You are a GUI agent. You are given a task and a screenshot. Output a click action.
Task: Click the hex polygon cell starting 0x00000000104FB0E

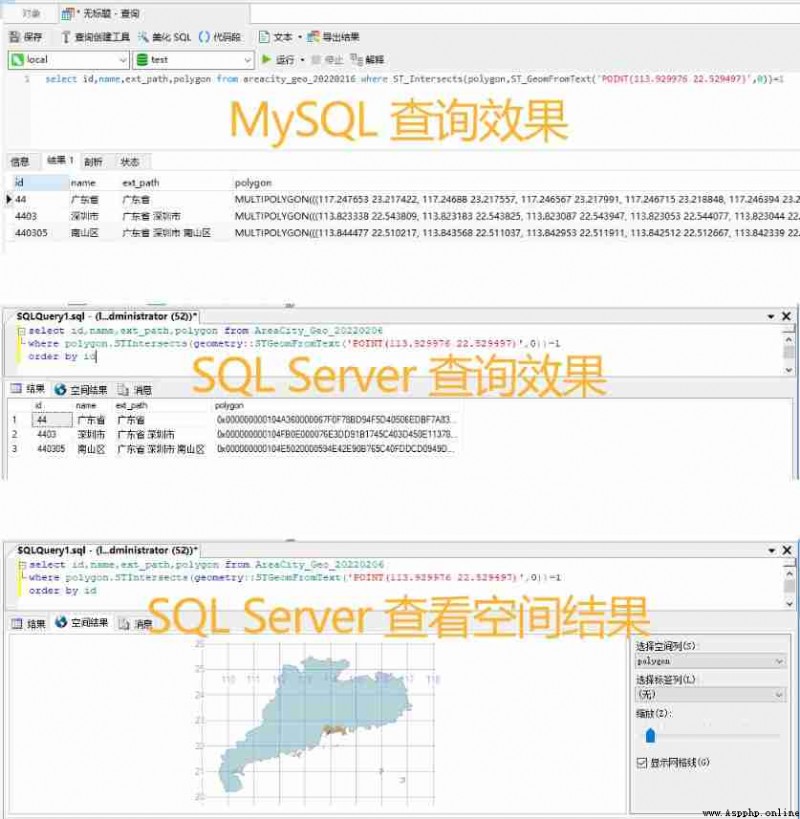[x=336, y=434]
